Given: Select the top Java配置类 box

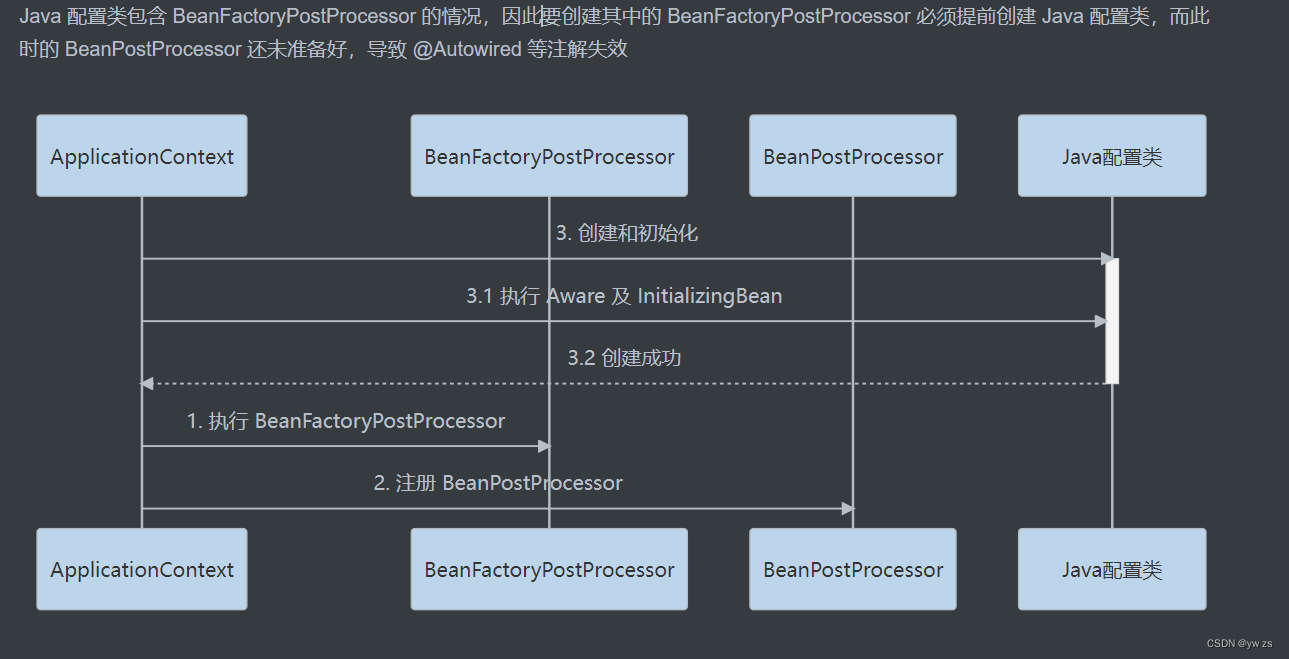Looking at the screenshot, I should 1111,155.
